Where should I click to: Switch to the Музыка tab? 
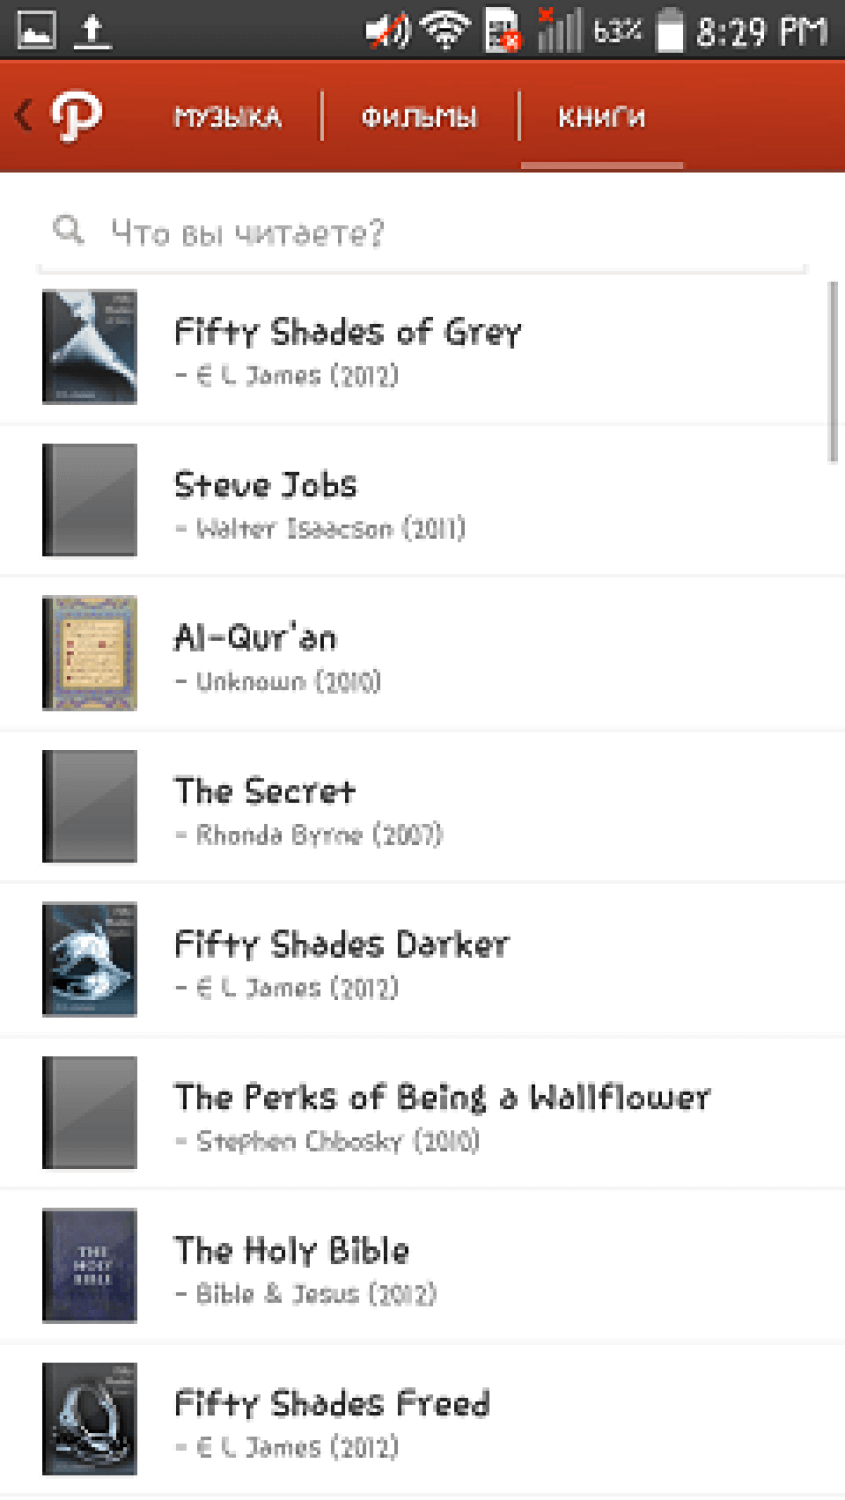pyautogui.click(x=228, y=118)
